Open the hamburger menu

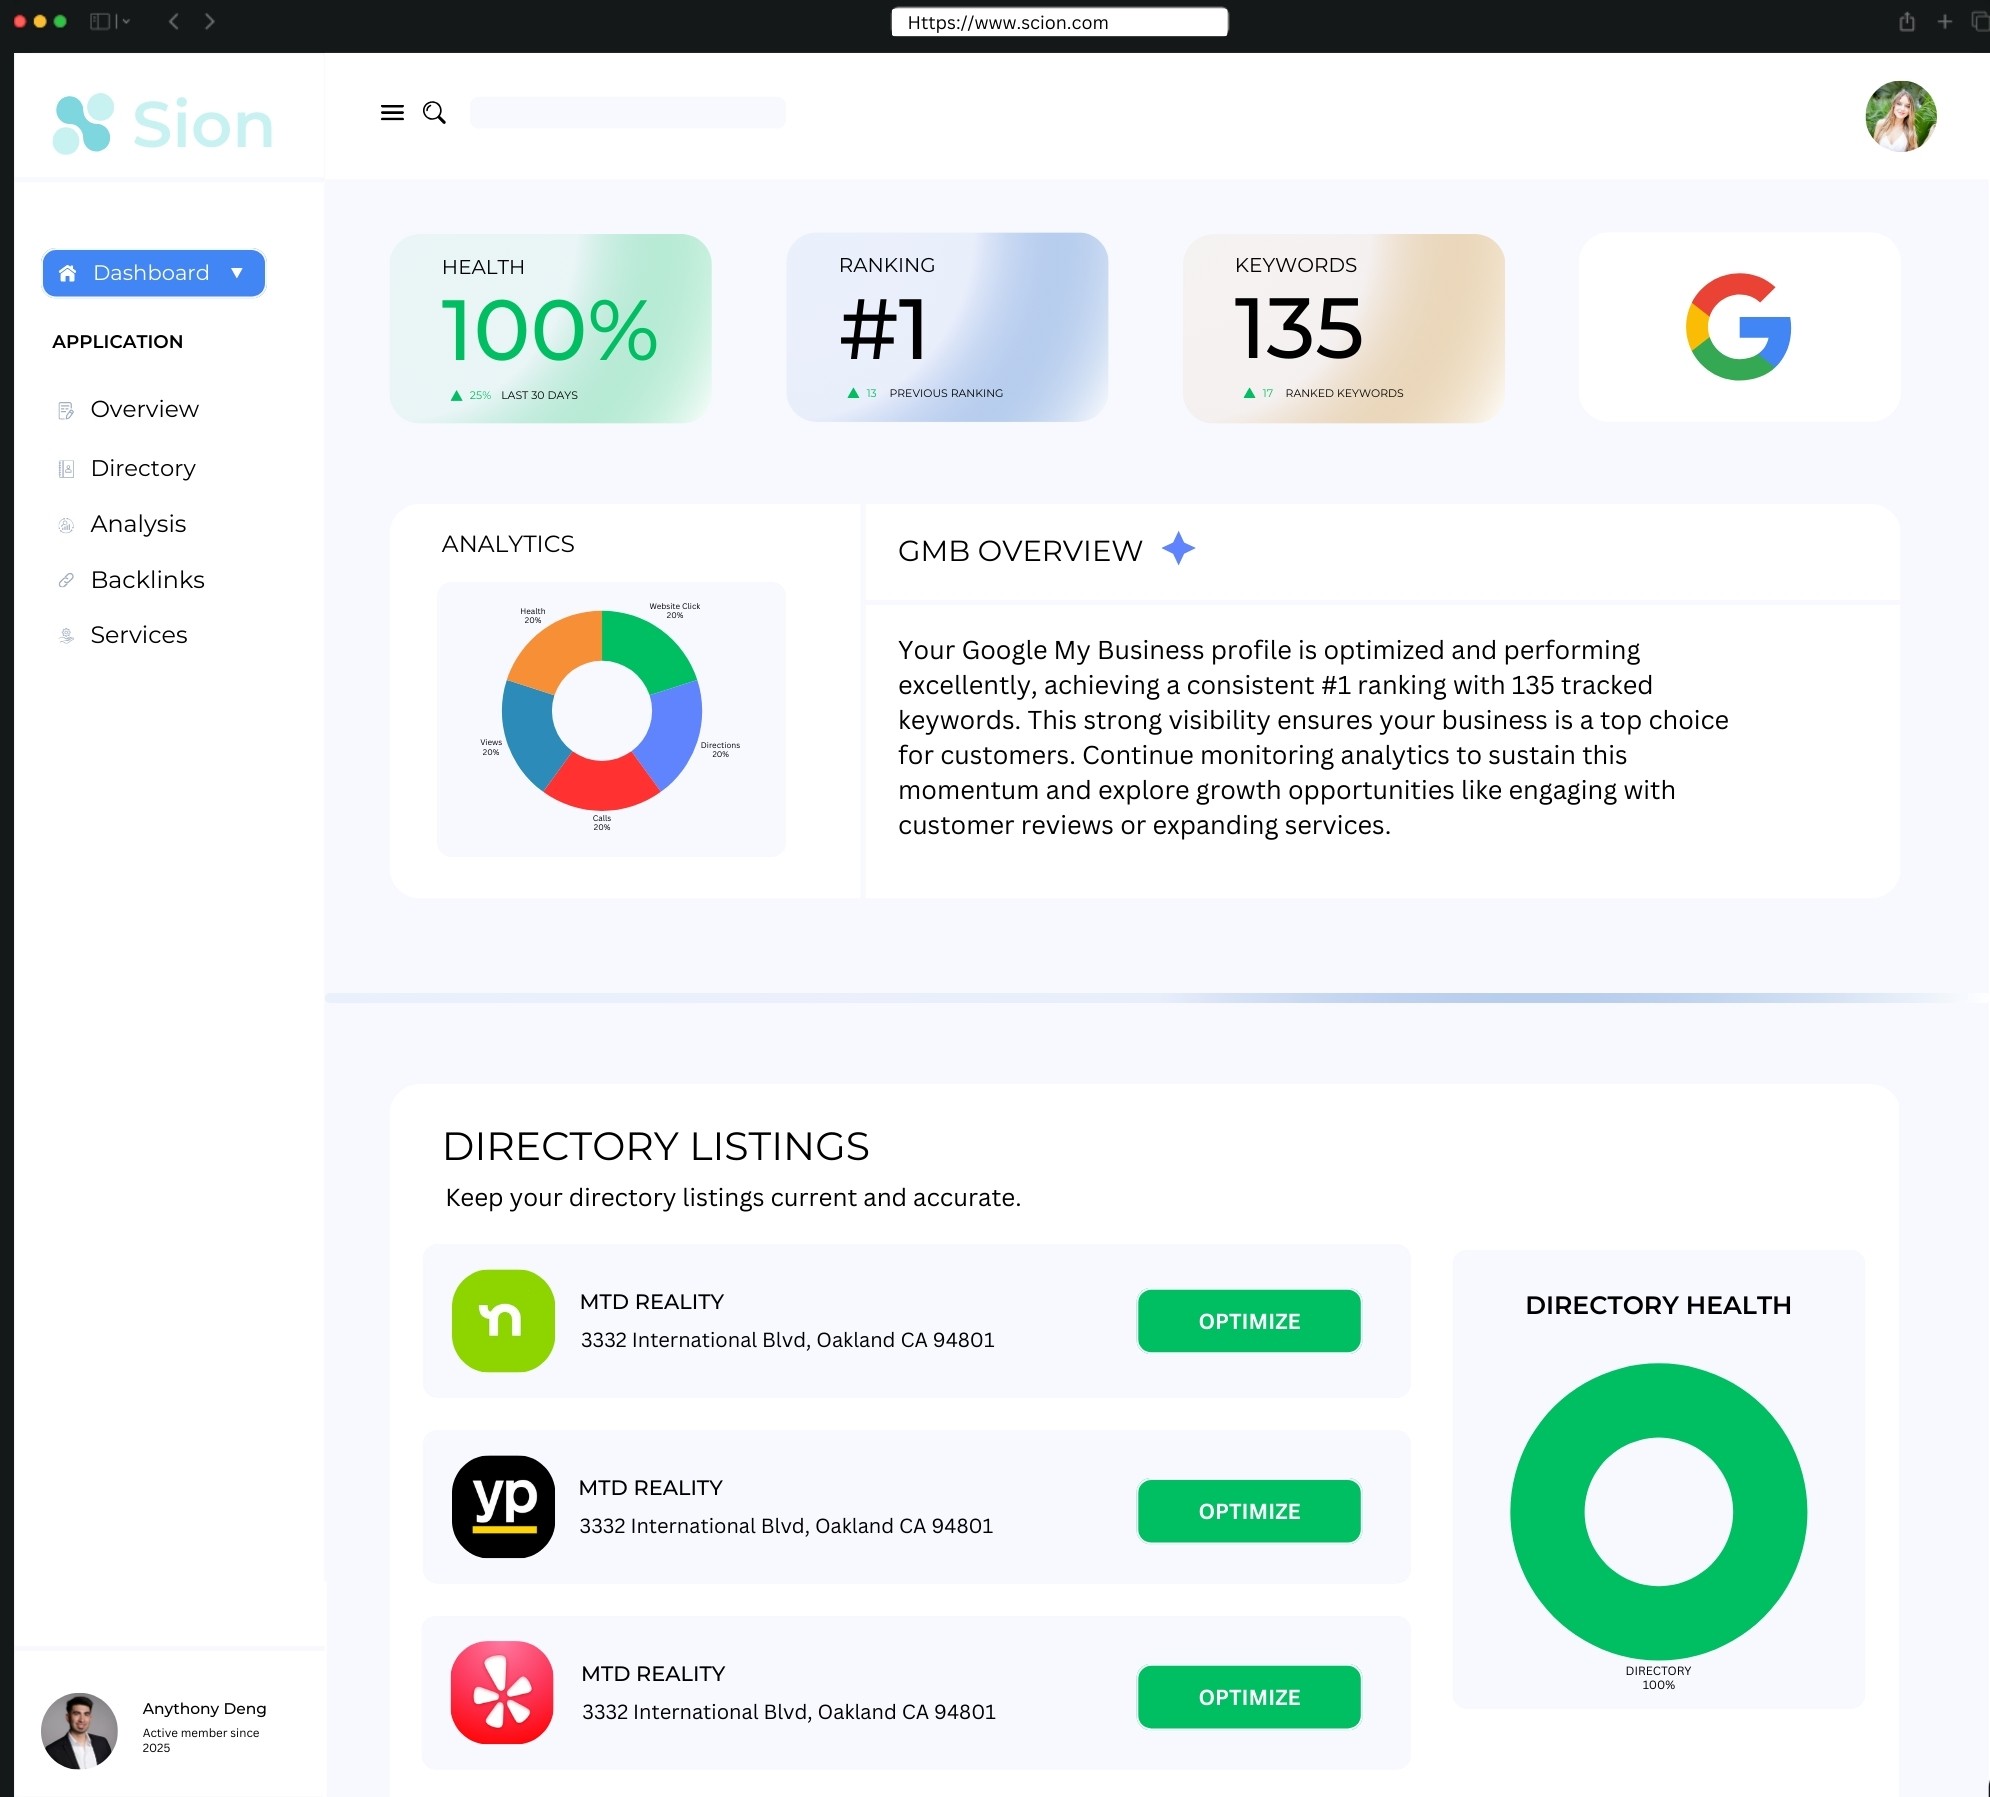click(392, 113)
